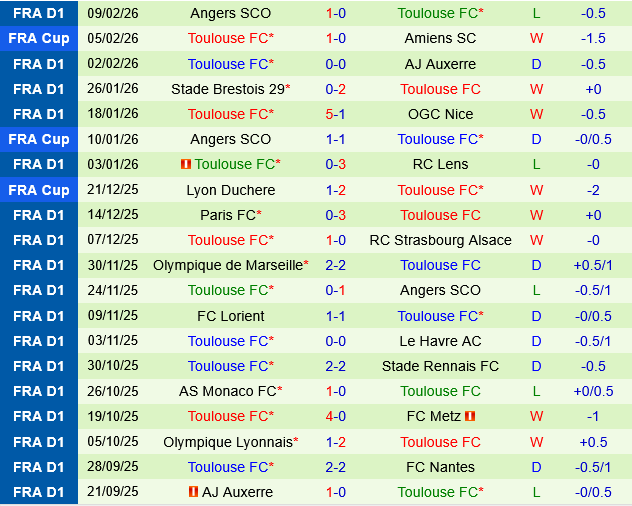The width and height of the screenshot is (632, 506).
Task: Open Amiens SC team link
Action: (x=440, y=38)
